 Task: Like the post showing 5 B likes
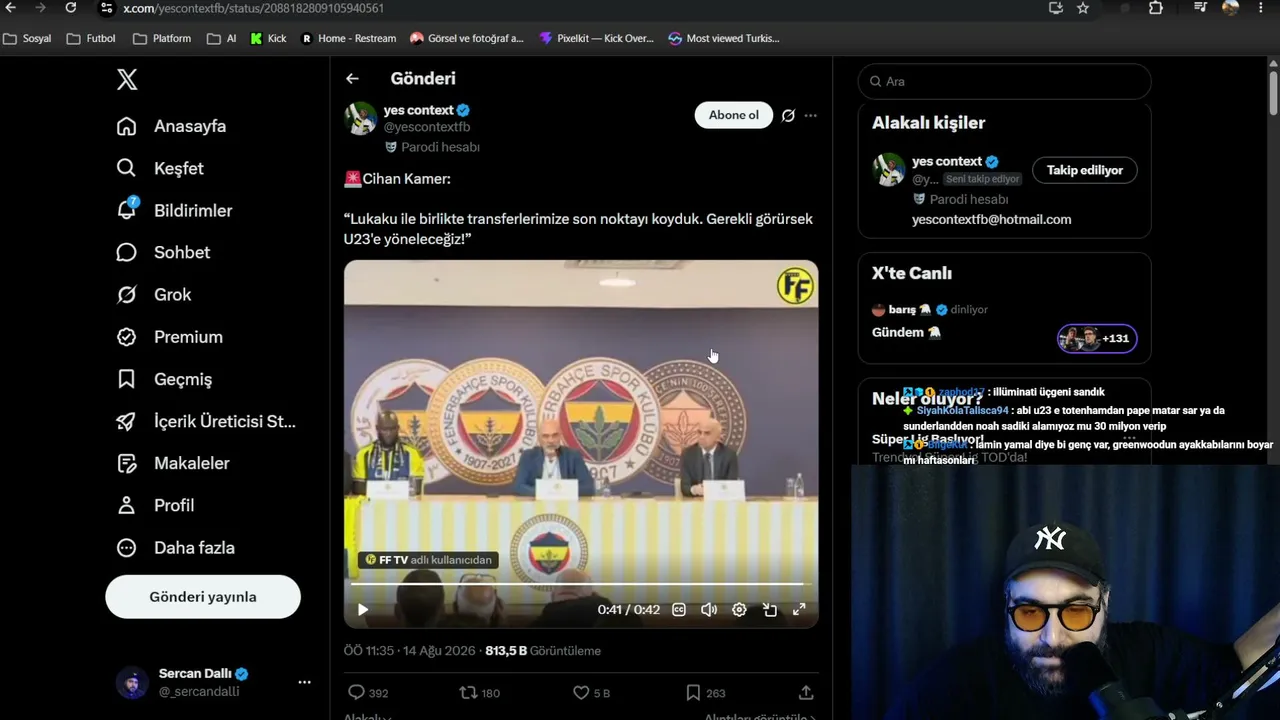[591, 692]
